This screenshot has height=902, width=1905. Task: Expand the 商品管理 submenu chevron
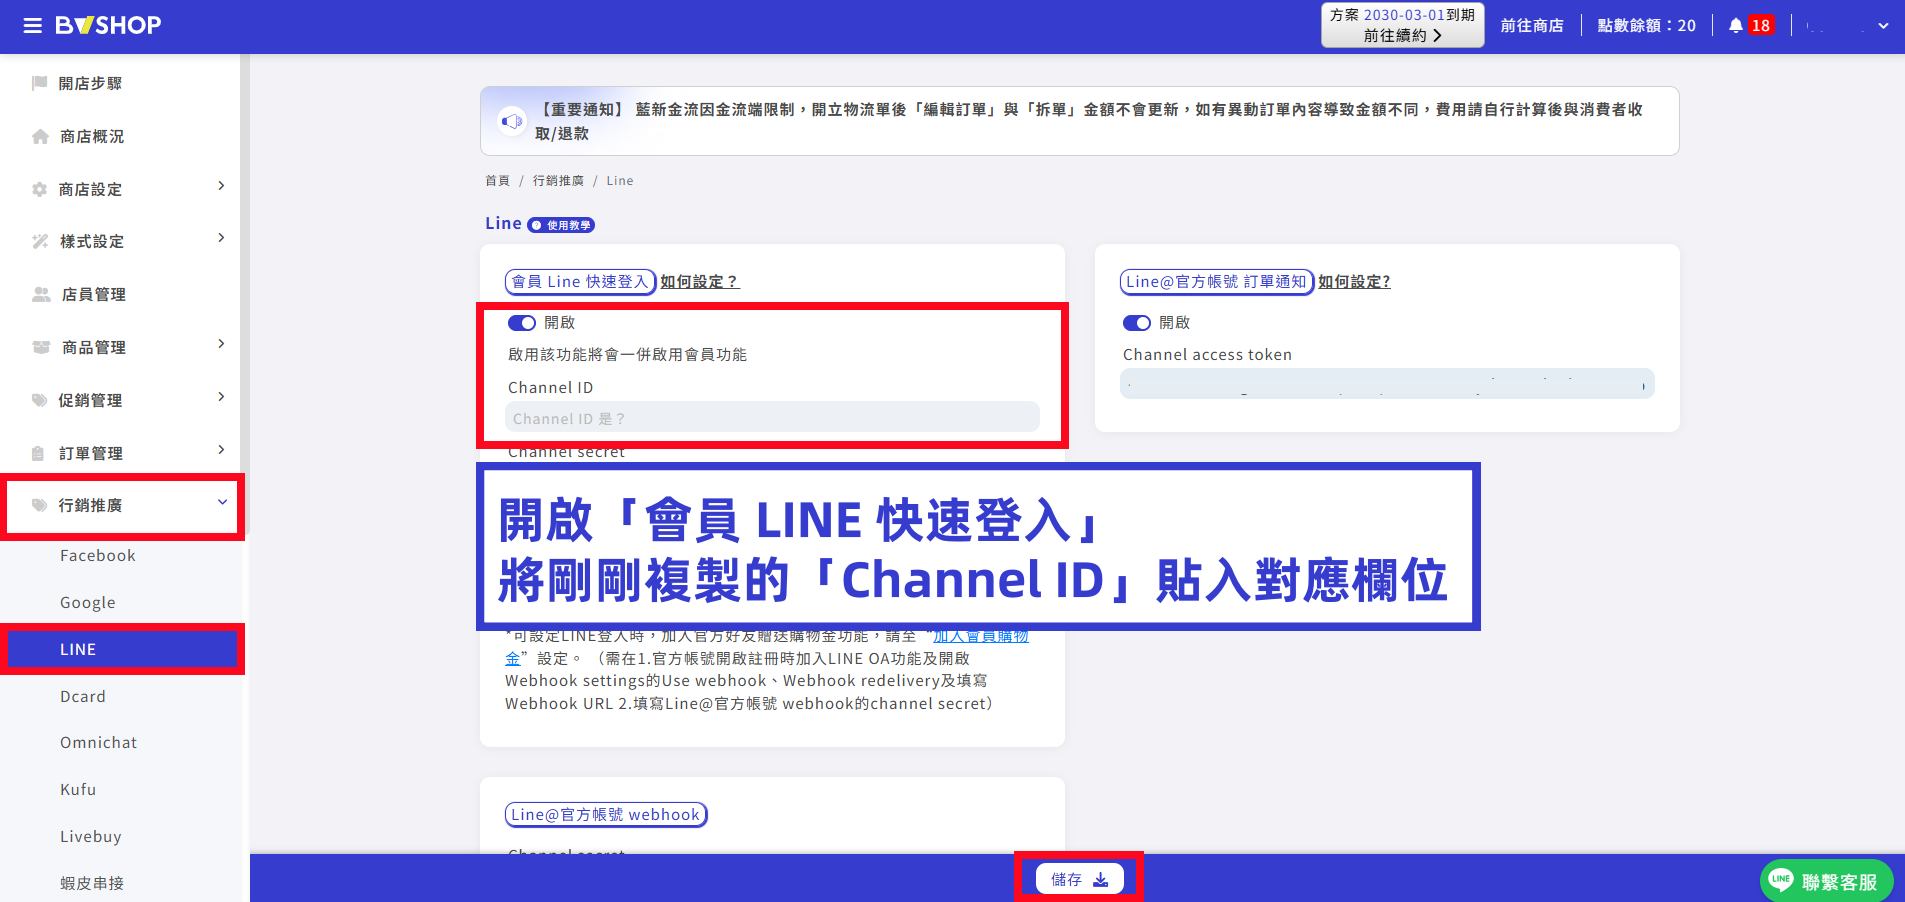tap(221, 344)
